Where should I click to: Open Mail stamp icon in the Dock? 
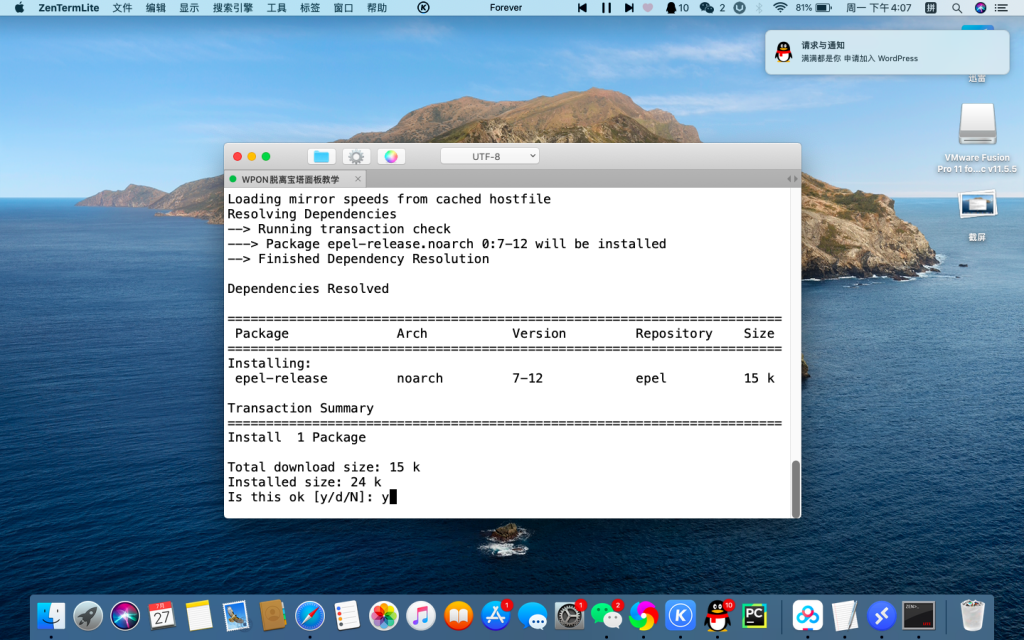click(236, 615)
